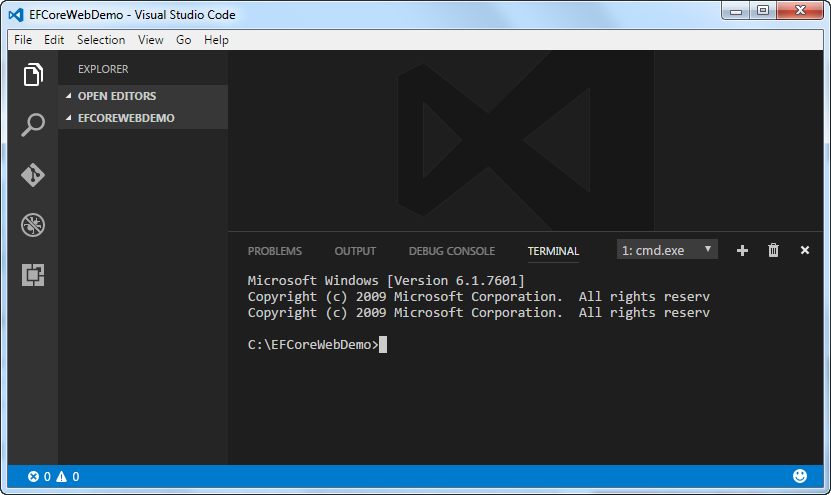Open the Search view in activity bar
831x495 pixels.
pyautogui.click(x=33, y=125)
